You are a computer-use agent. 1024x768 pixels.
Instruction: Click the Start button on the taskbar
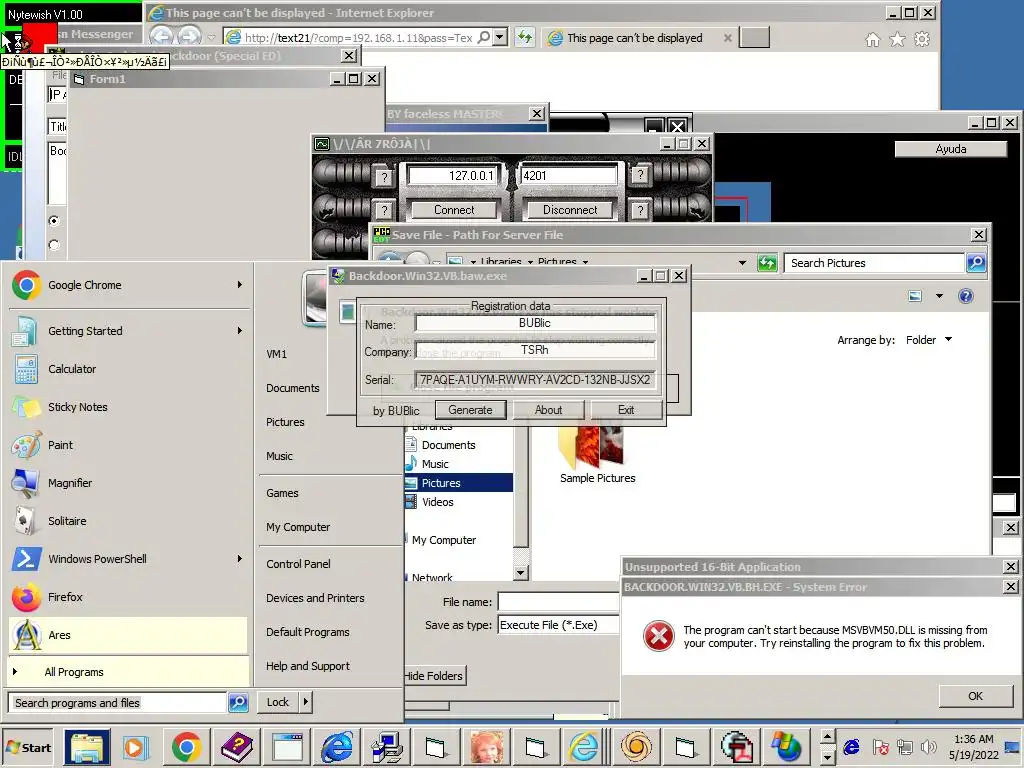(x=29, y=748)
